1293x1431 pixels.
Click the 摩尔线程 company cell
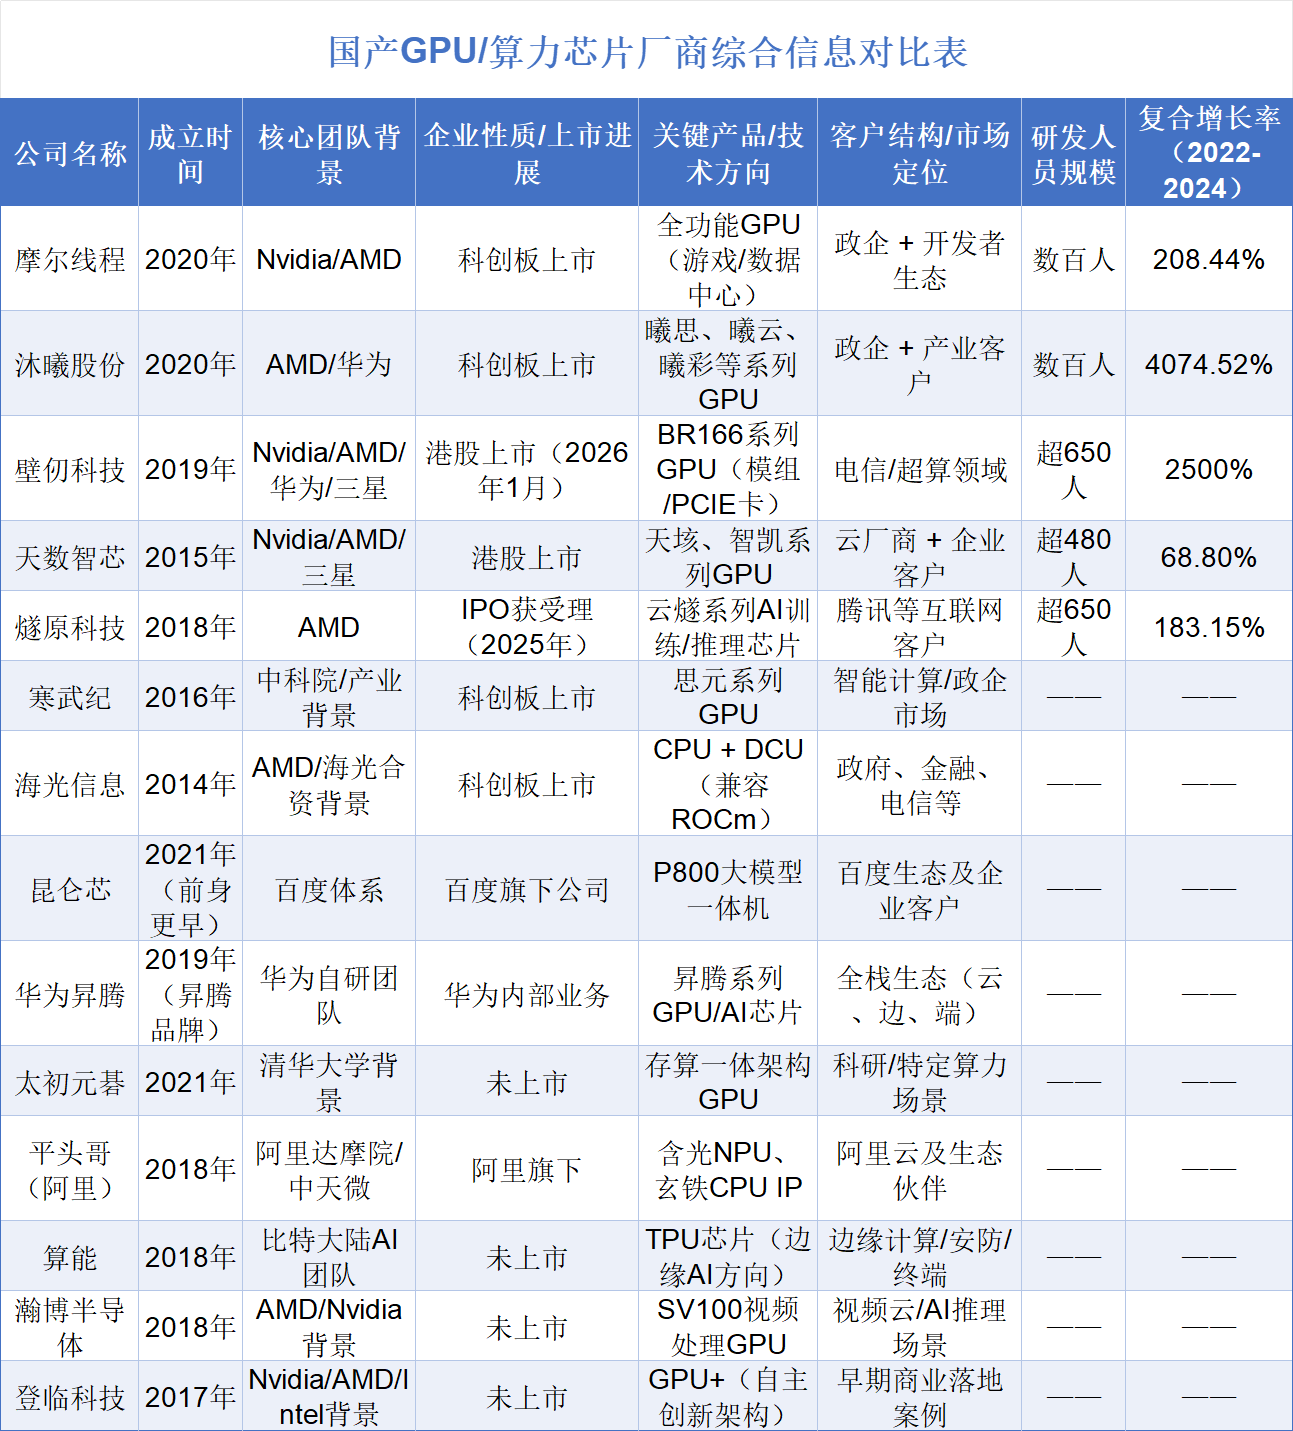pos(70,259)
